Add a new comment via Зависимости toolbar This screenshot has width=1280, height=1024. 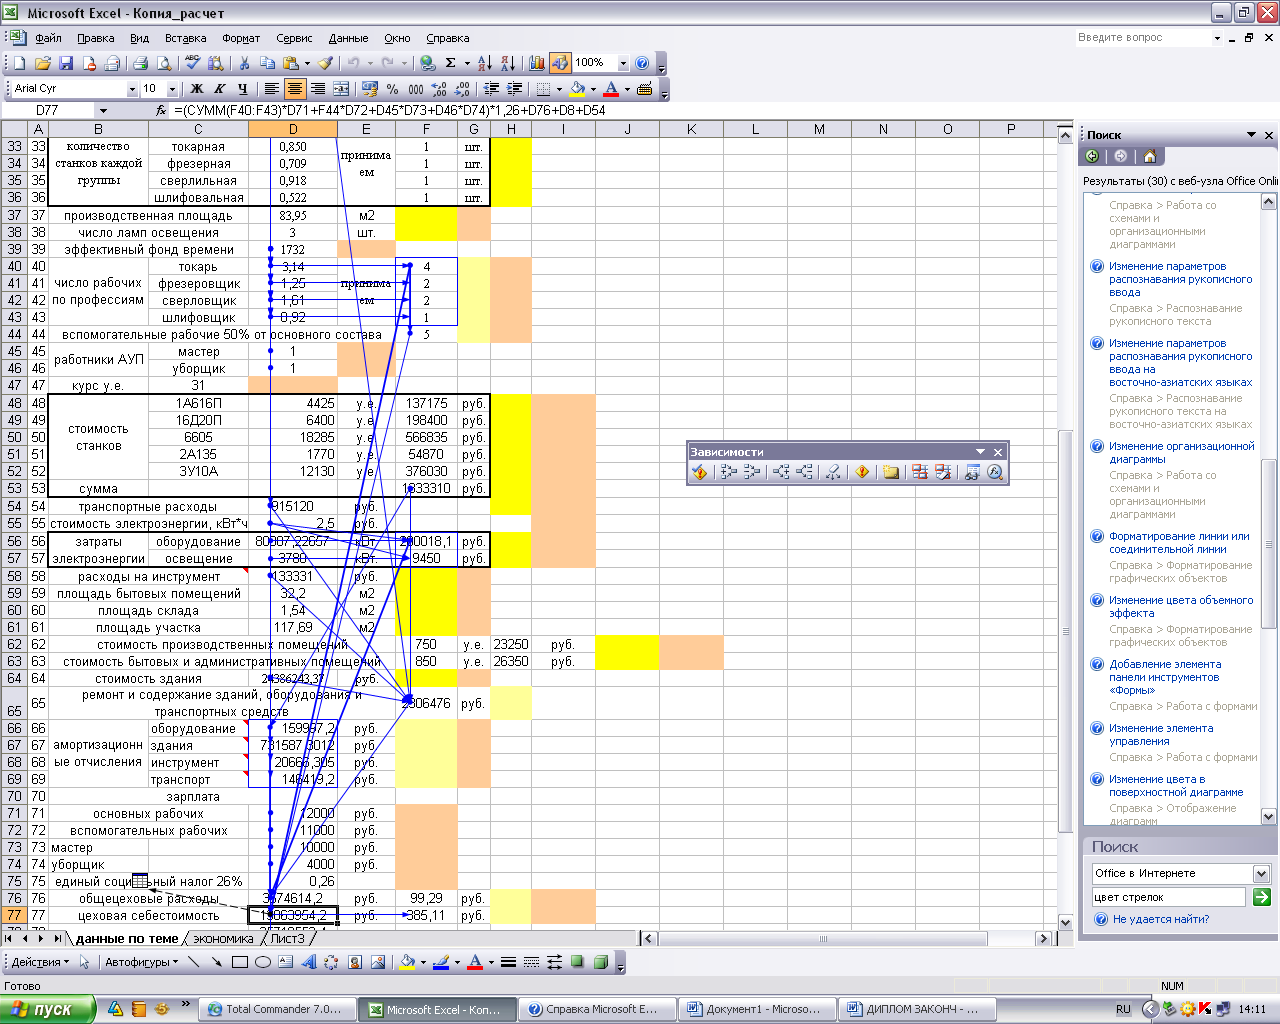coord(890,472)
